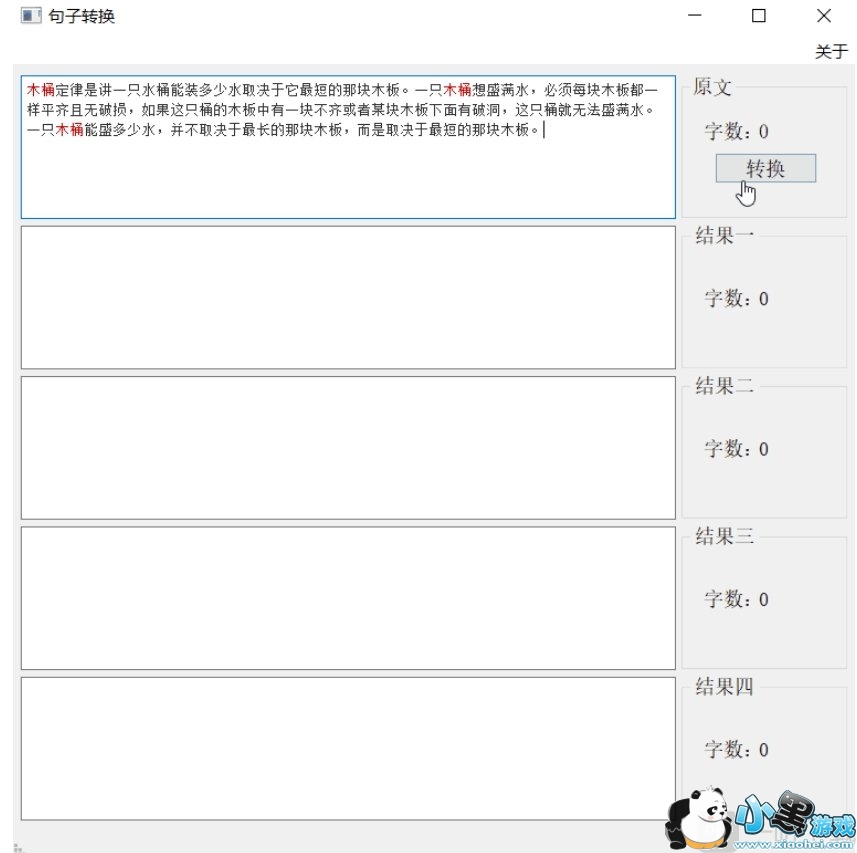Minimize the 句子转换 window
This screenshot has width=857, height=853.
coord(694,16)
